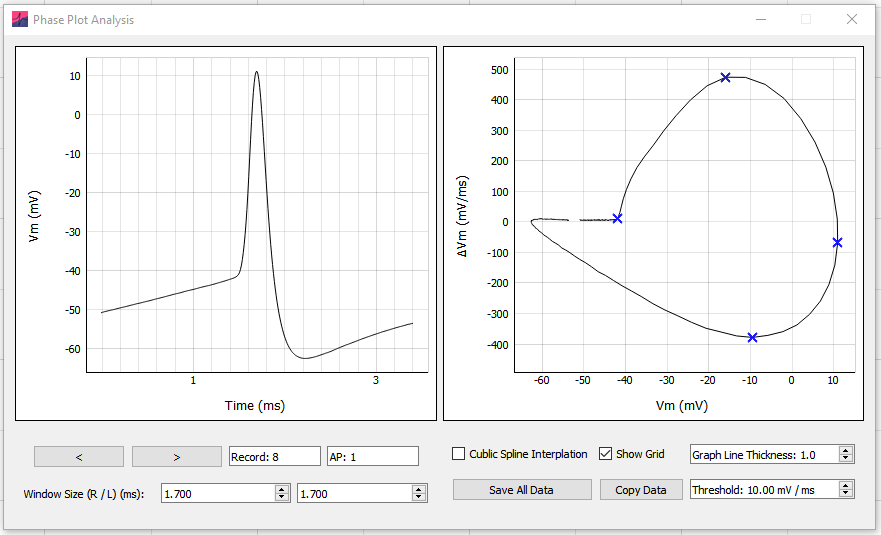The height and width of the screenshot is (535, 881).
Task: Click inside the AP: 1 field
Action: pyautogui.click(x=373, y=457)
